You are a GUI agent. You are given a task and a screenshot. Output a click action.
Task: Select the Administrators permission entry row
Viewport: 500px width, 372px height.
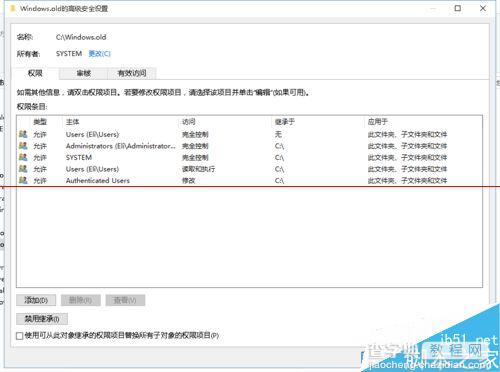[x=249, y=146]
